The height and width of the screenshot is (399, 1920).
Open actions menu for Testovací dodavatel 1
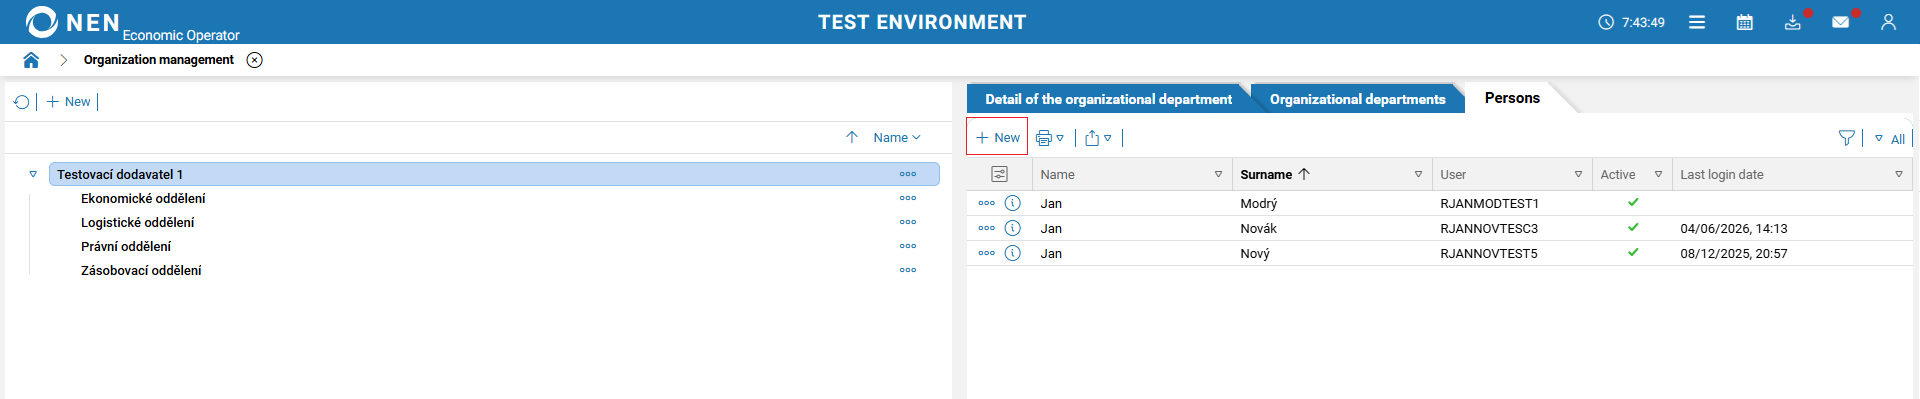(908, 174)
